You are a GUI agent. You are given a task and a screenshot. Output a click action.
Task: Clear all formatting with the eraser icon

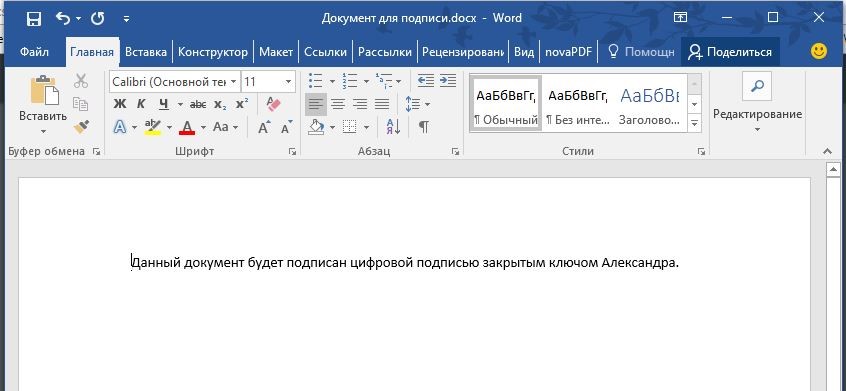point(274,104)
